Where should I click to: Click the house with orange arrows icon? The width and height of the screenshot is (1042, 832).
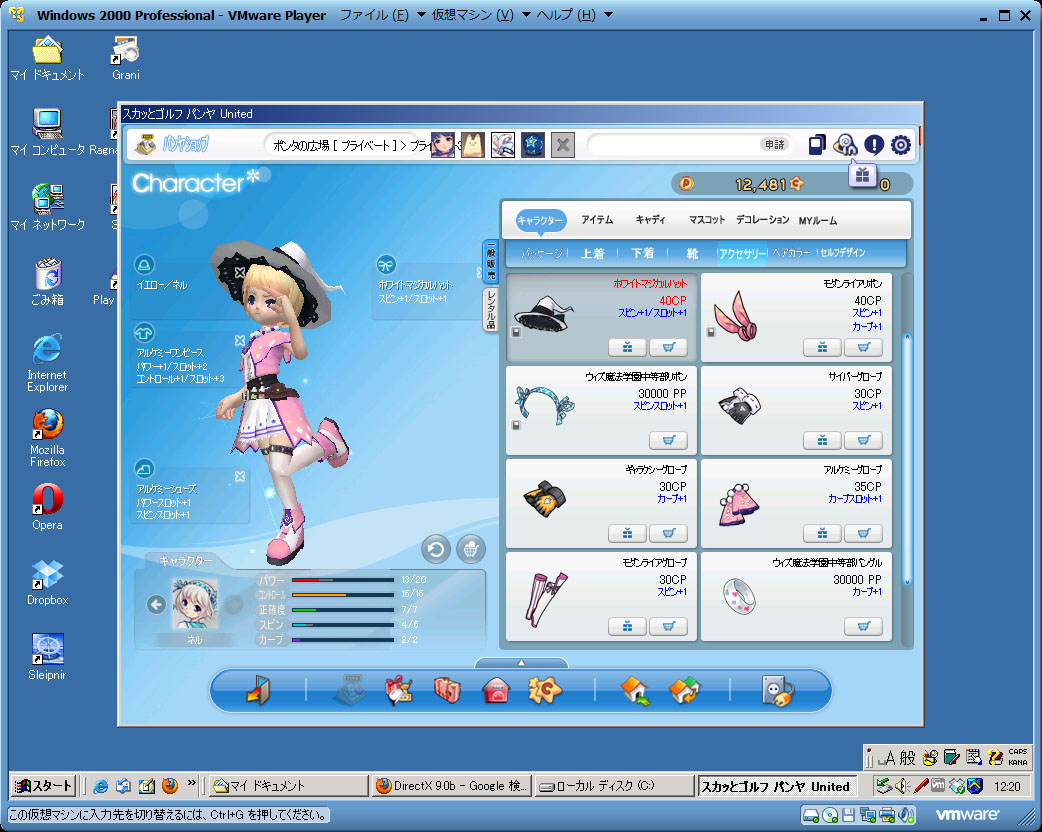684,690
